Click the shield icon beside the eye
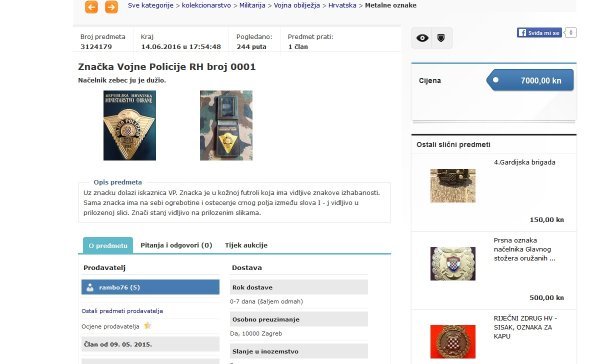The width and height of the screenshot is (600, 364). tap(441, 38)
